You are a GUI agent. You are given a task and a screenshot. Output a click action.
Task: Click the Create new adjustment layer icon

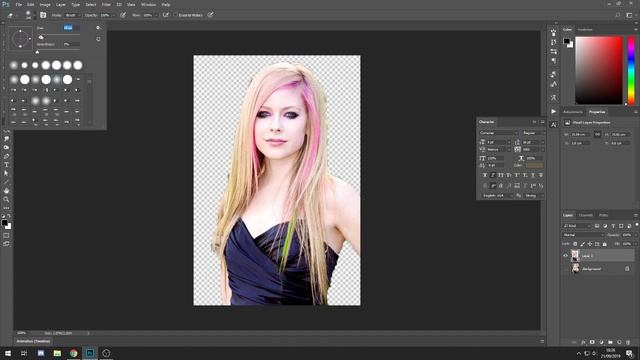[601, 342]
